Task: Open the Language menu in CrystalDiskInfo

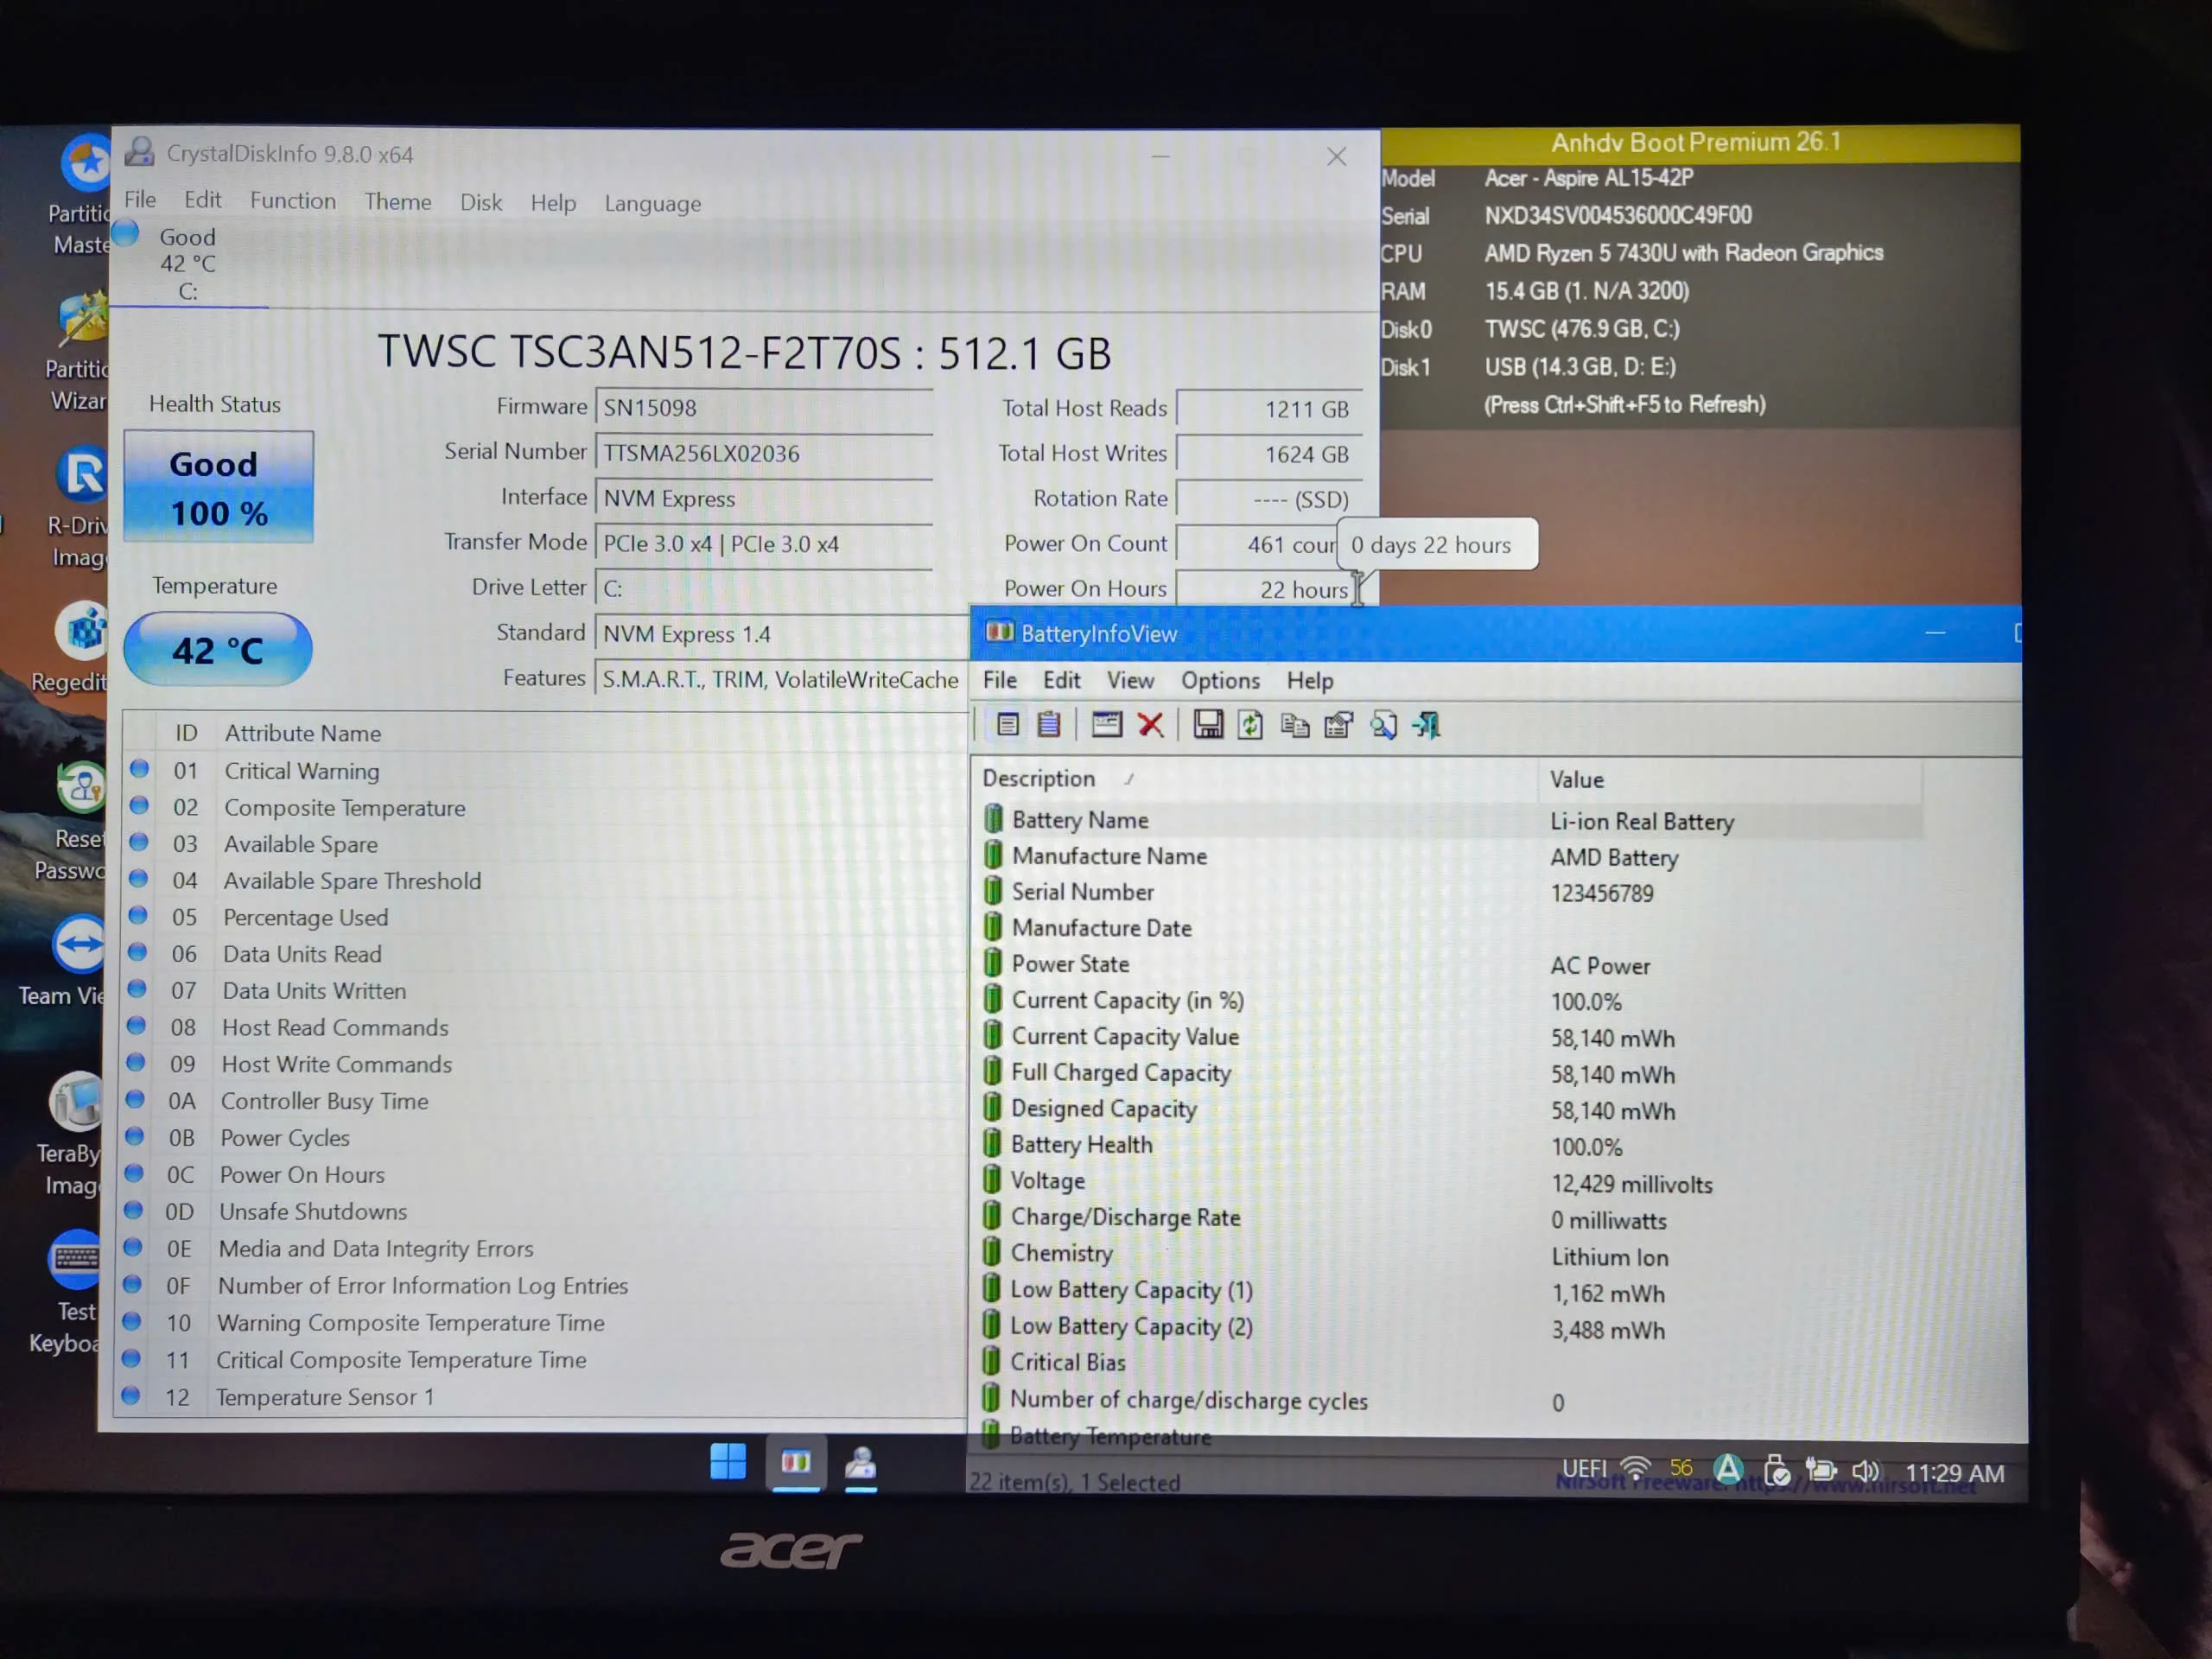Action: pyautogui.click(x=653, y=203)
